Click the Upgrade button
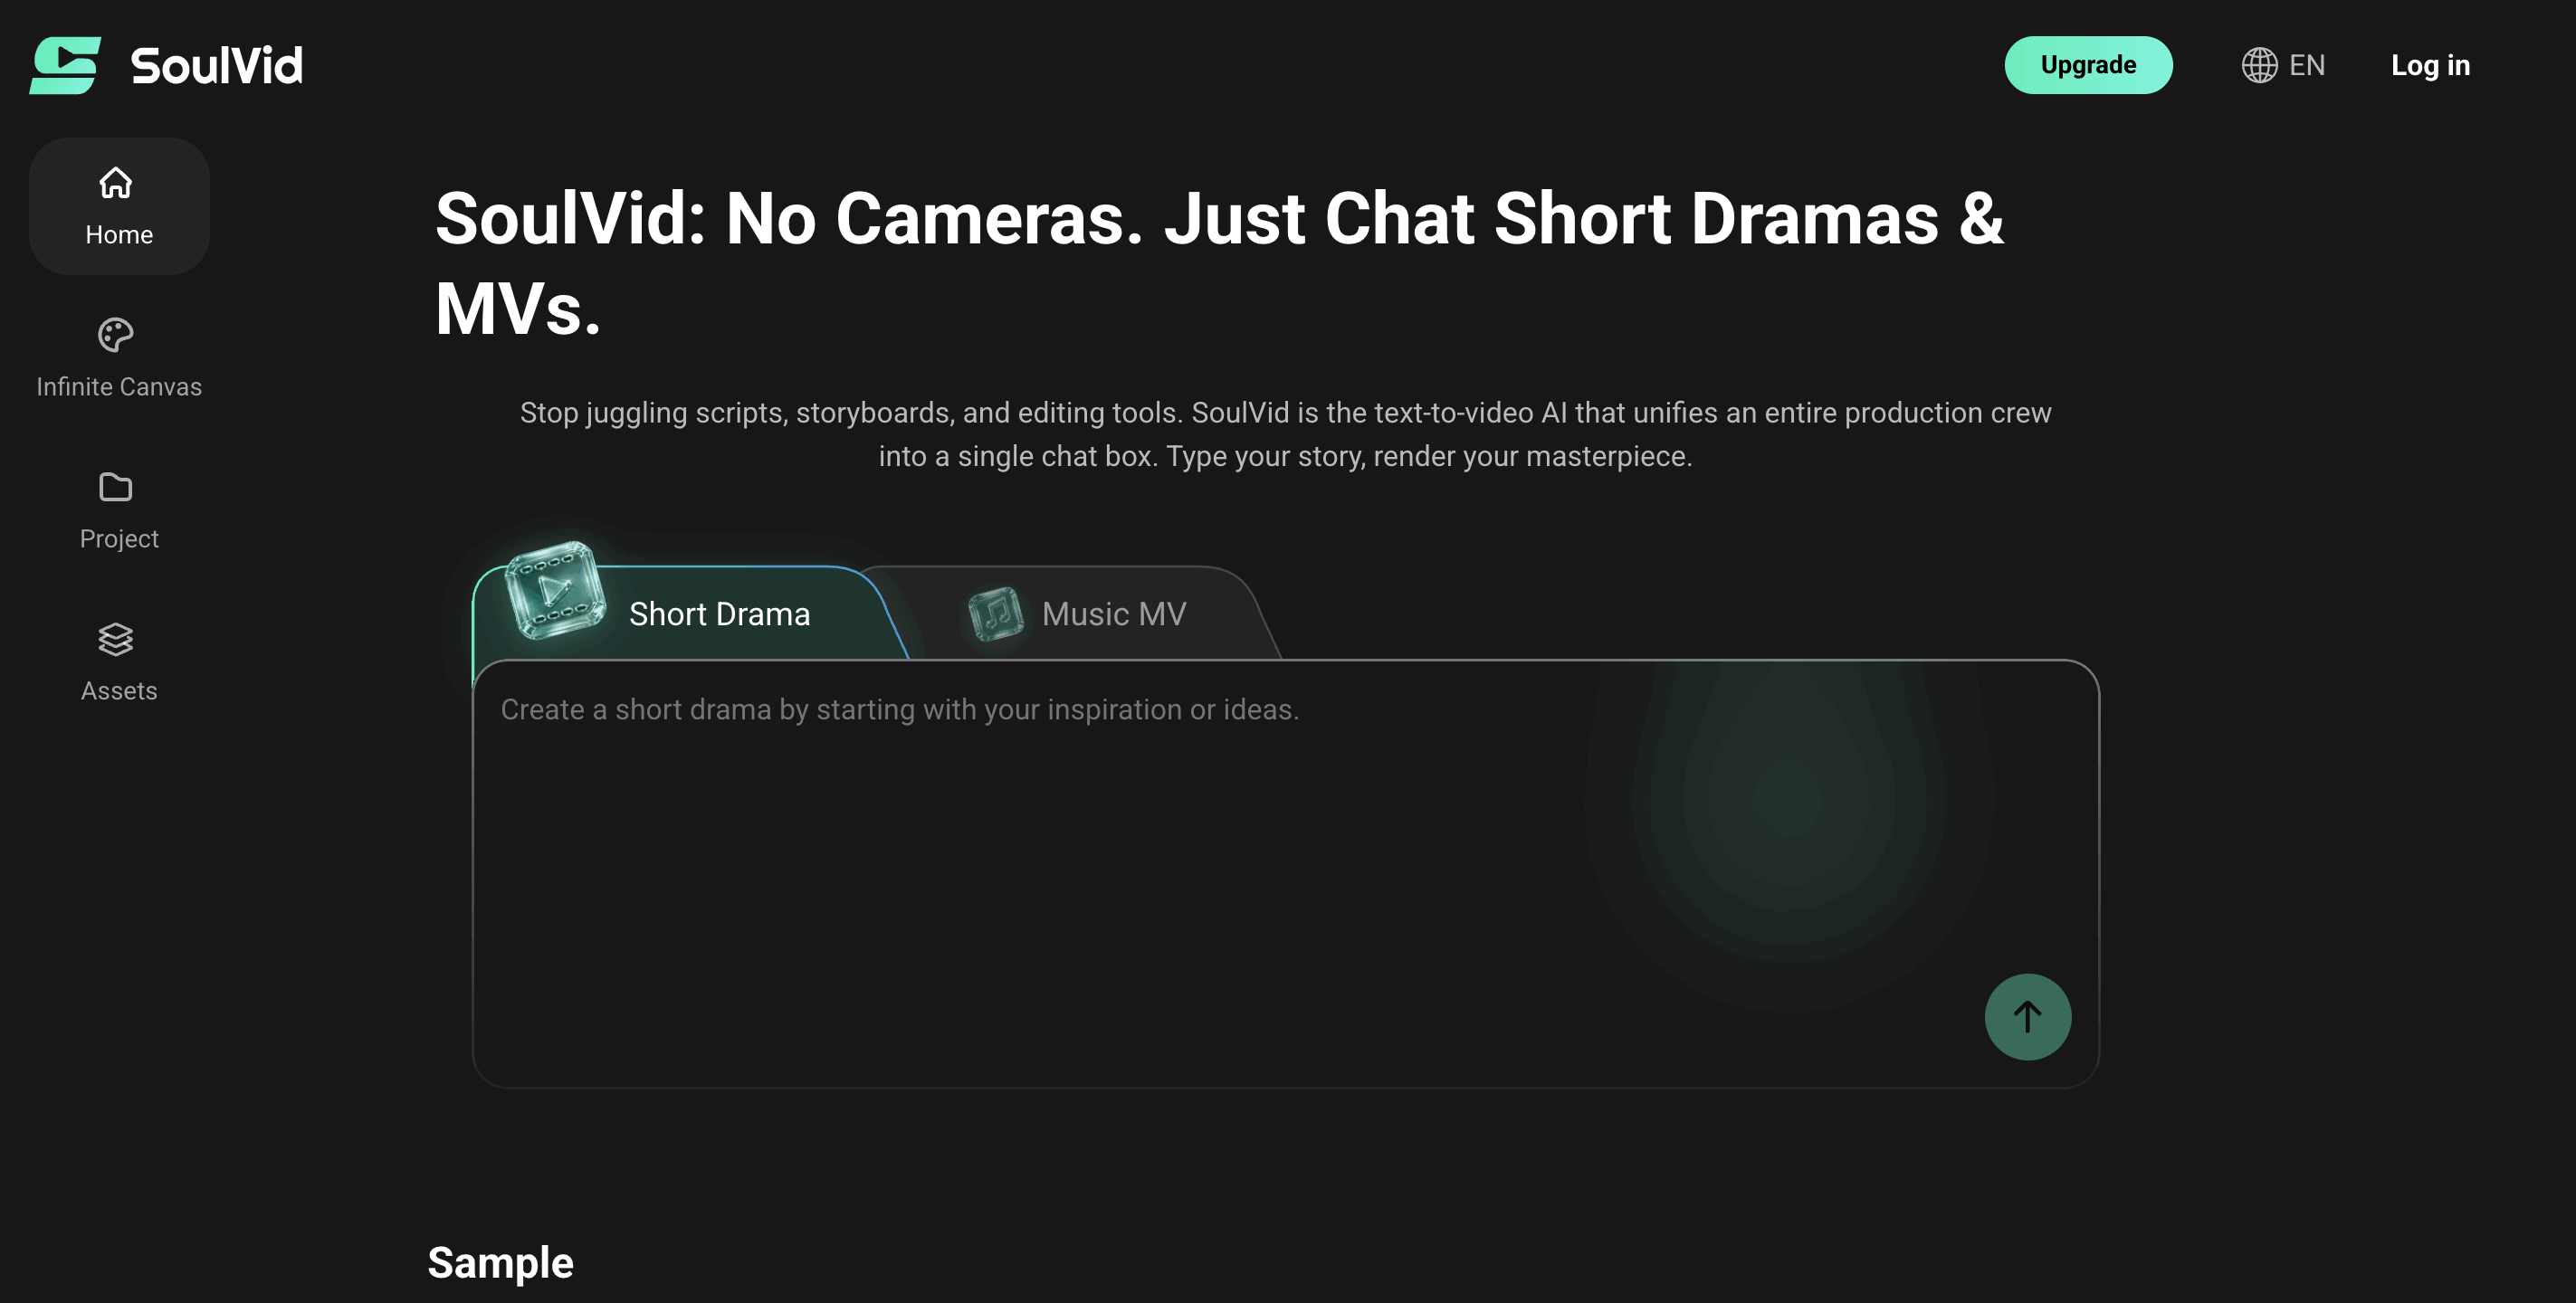 pos(2088,65)
